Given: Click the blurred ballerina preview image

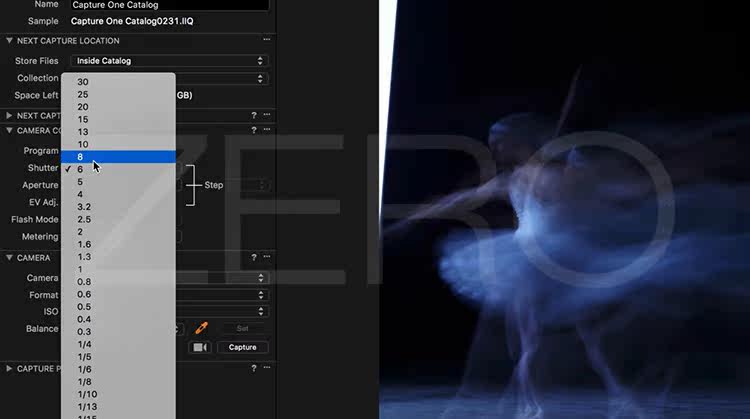Looking at the screenshot, I should (x=564, y=210).
